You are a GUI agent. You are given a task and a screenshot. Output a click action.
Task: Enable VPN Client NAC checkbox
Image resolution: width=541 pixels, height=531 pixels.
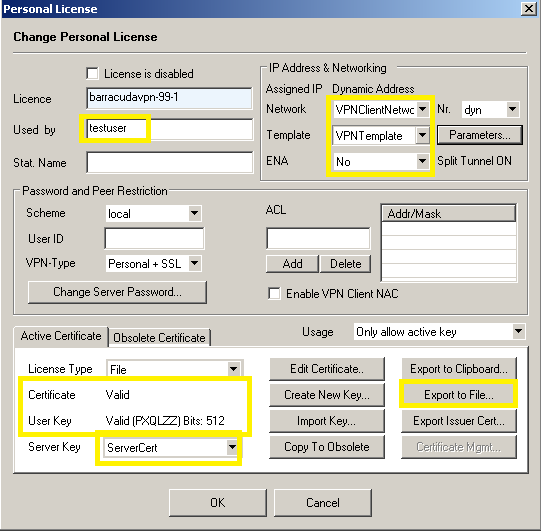[x=274, y=294]
